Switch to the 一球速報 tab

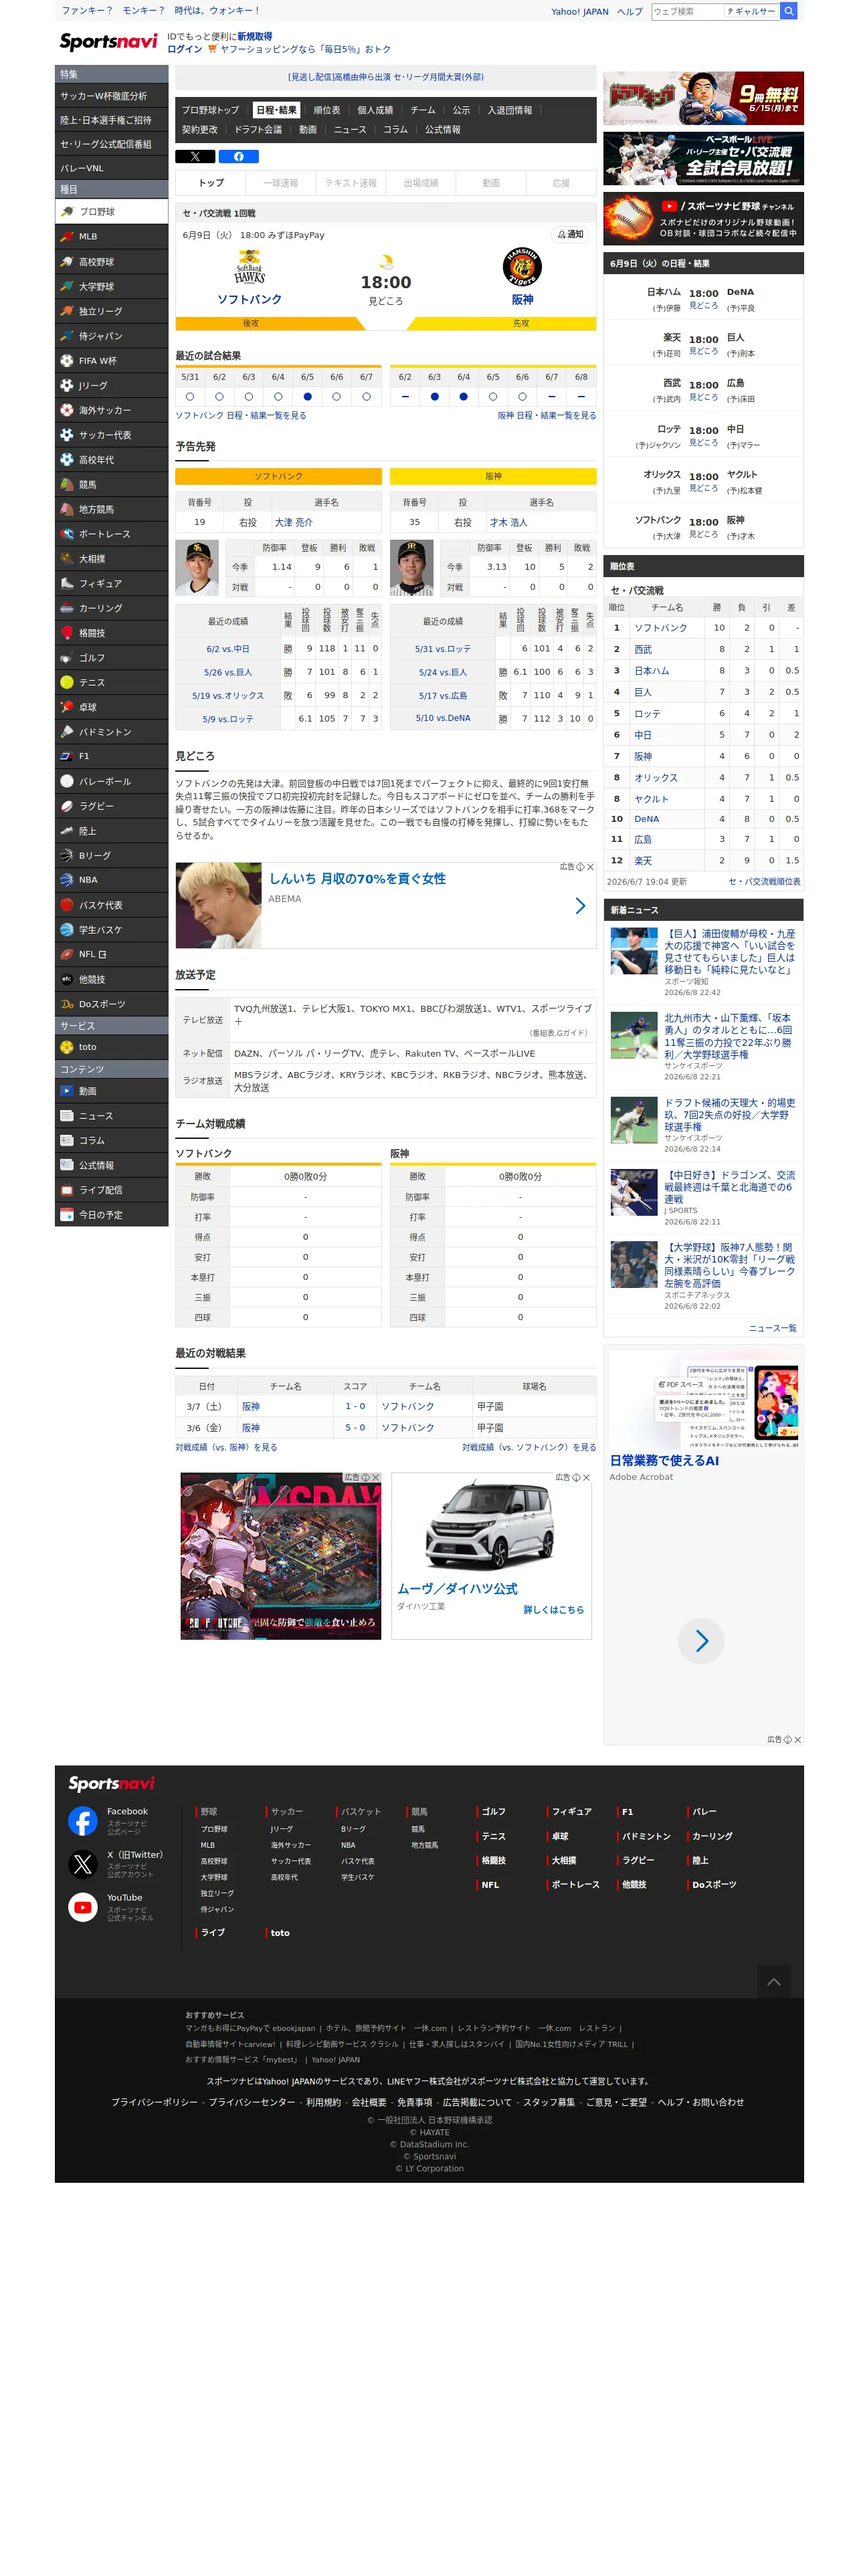pyautogui.click(x=281, y=183)
